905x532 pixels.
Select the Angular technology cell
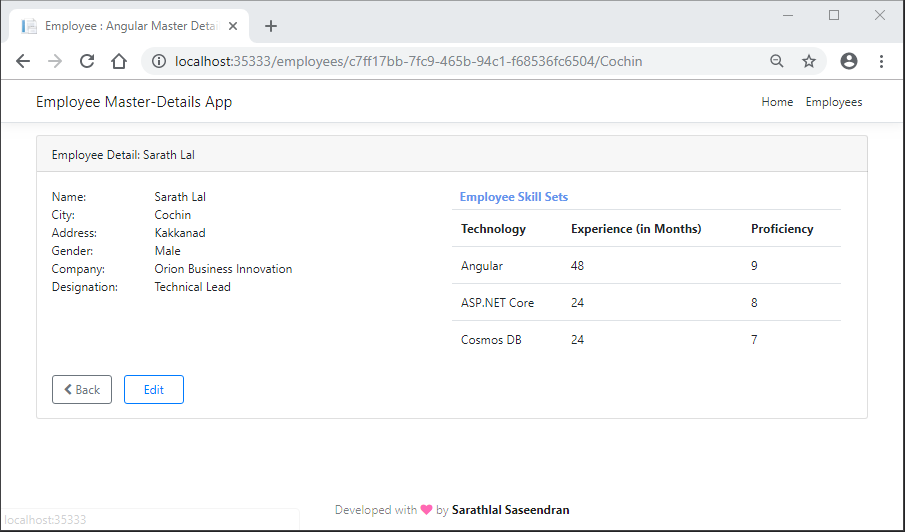[482, 266]
